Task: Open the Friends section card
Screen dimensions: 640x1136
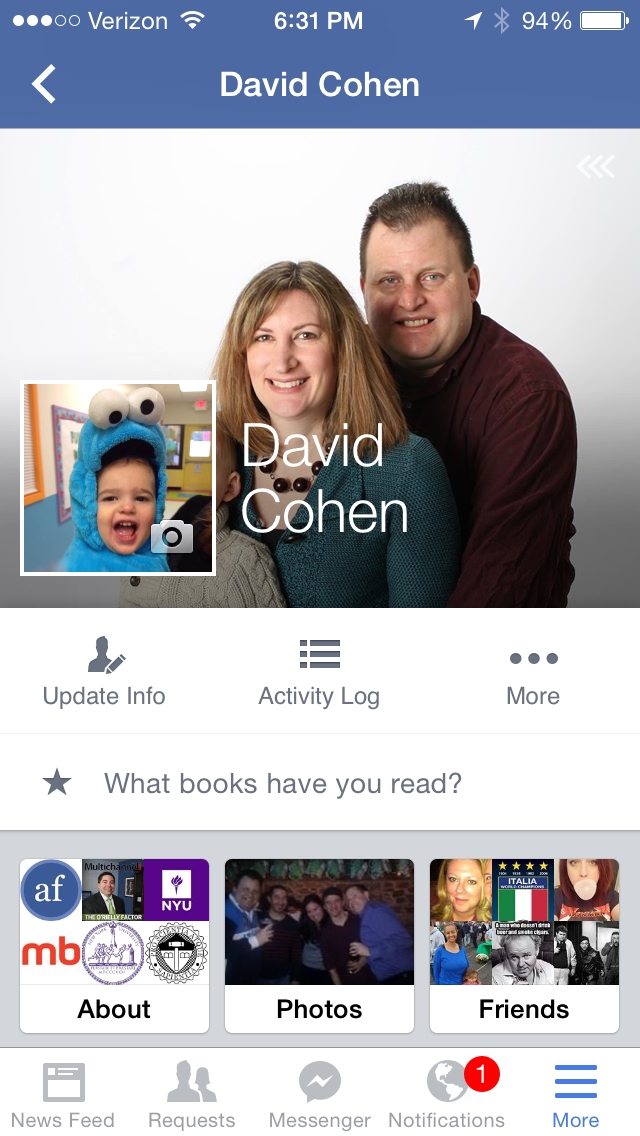Action: [x=525, y=945]
